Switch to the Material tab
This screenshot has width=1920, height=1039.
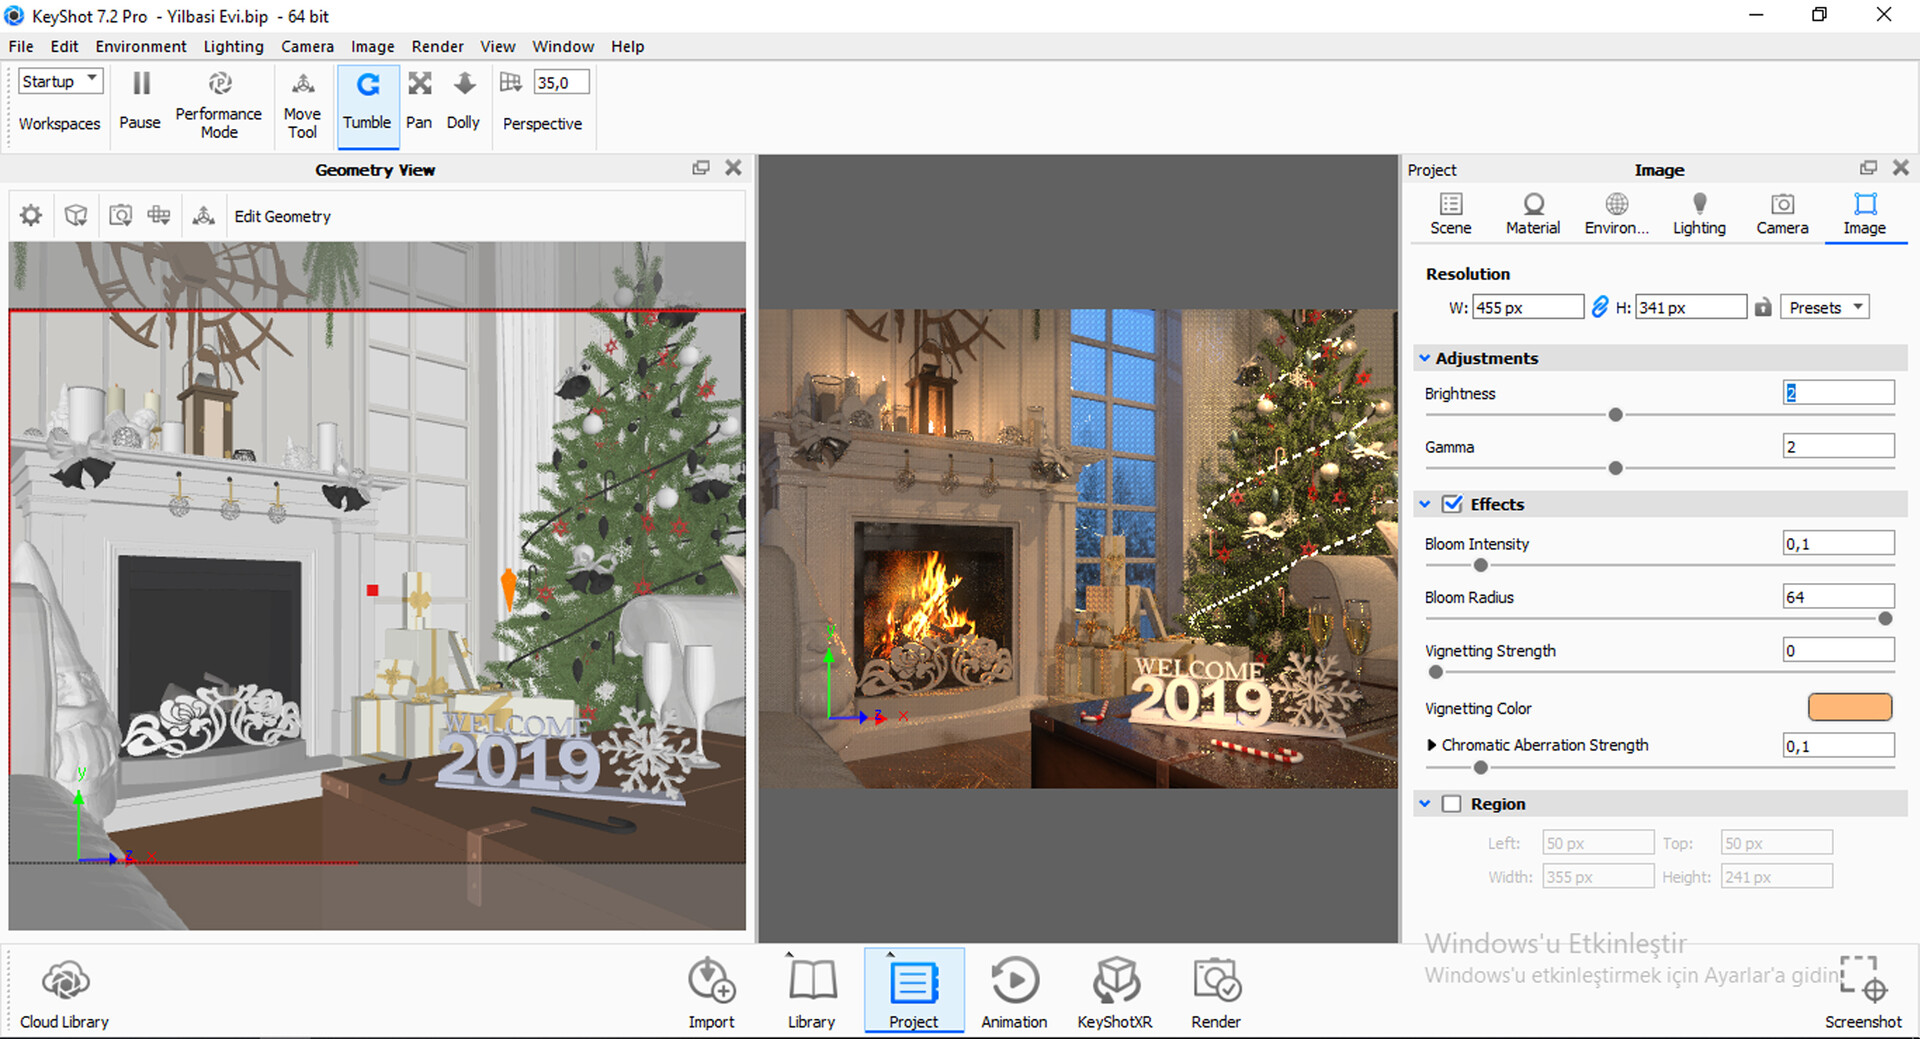[x=1533, y=214]
